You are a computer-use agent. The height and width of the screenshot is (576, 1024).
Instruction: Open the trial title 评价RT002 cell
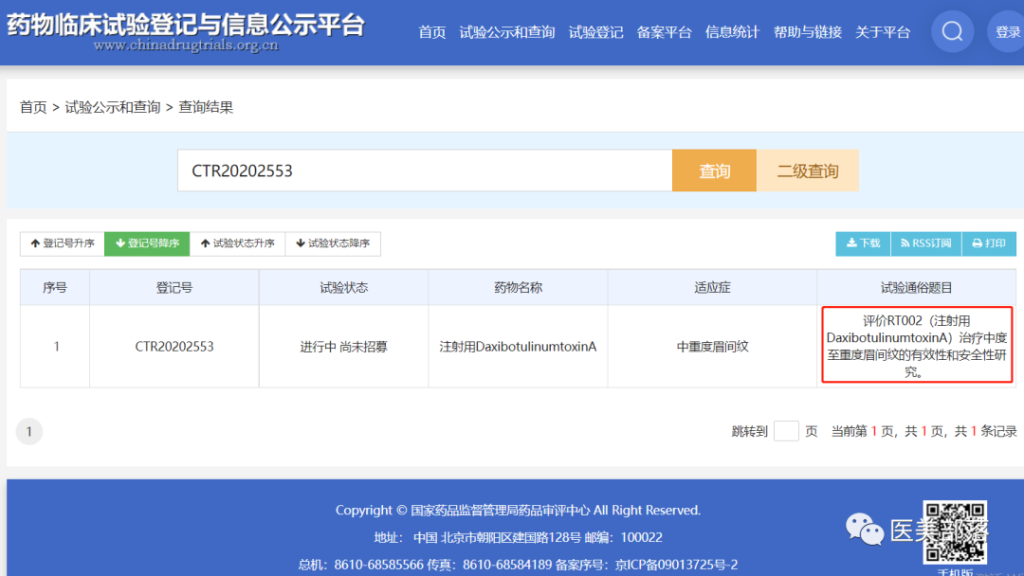pos(917,345)
